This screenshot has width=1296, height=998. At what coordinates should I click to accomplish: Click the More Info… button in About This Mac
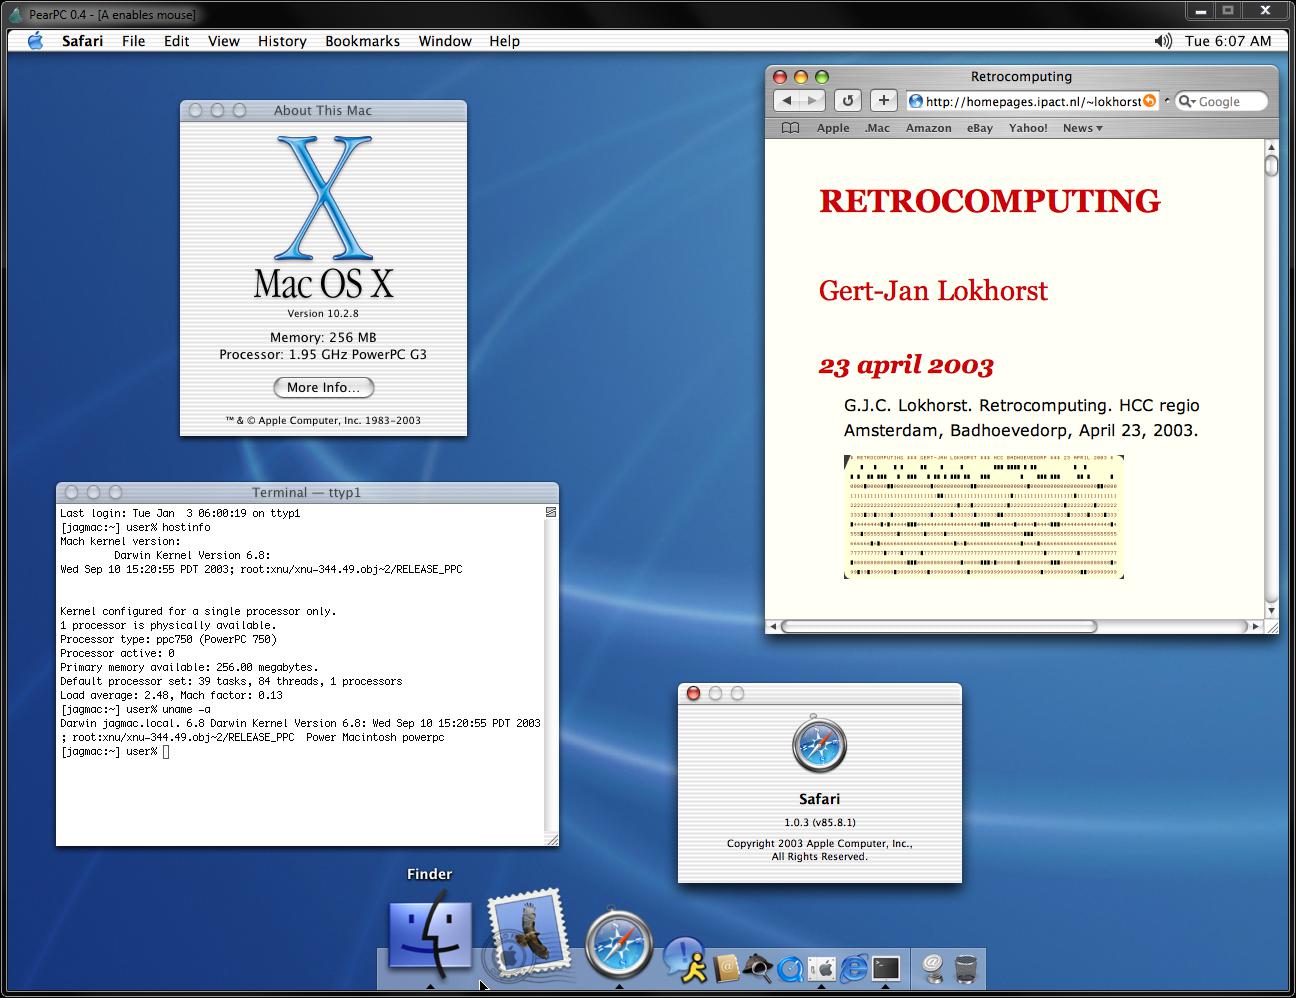[x=323, y=387]
